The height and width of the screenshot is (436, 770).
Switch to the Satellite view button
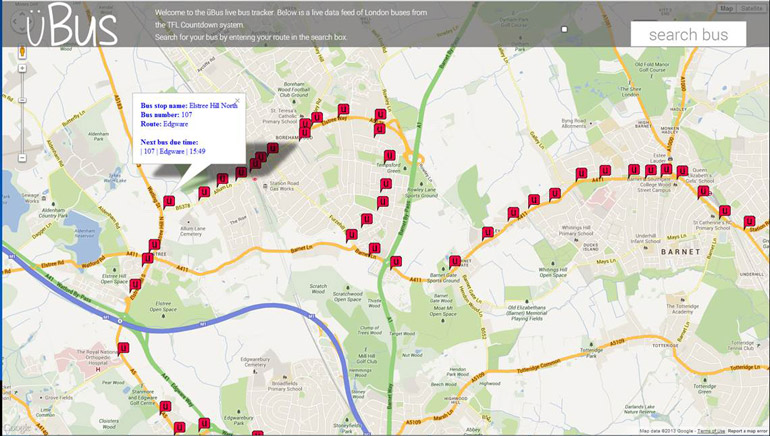(x=751, y=8)
